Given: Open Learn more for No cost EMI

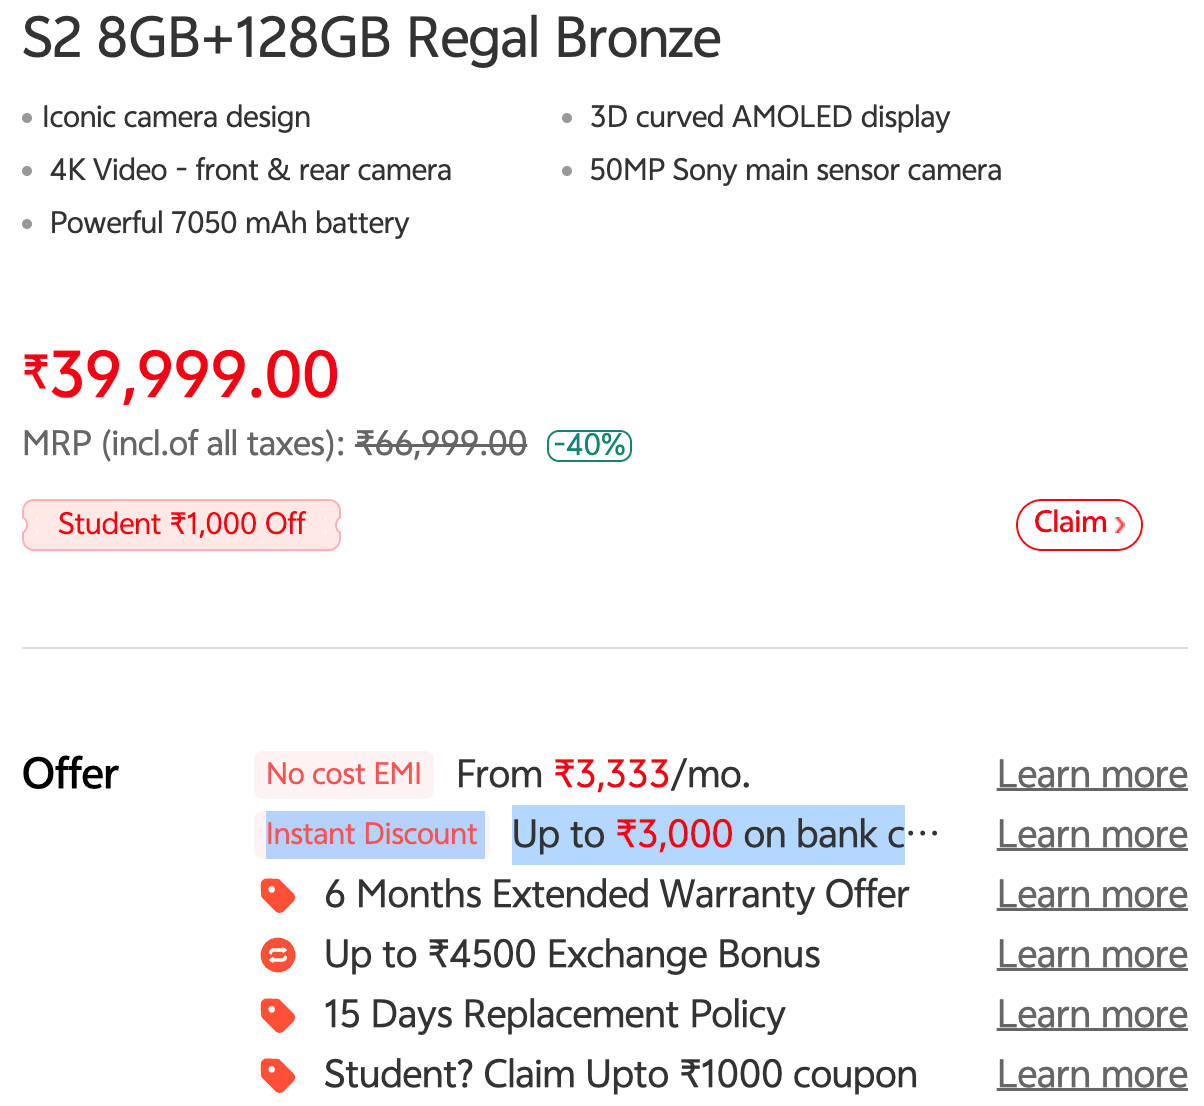Looking at the screenshot, I should click(1092, 774).
